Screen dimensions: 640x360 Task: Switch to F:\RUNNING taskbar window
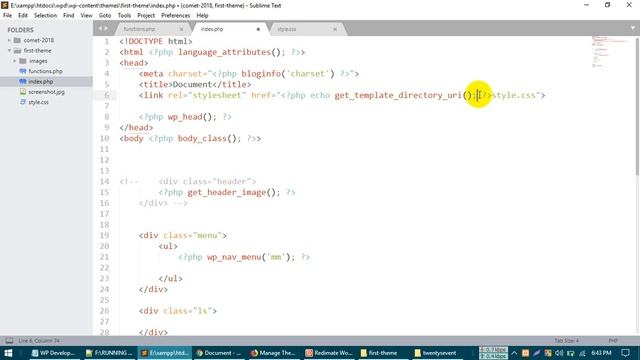[109, 353]
